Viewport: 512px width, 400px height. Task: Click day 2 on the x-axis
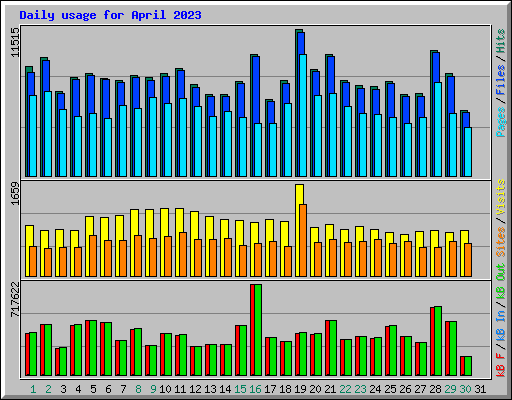click(x=48, y=389)
